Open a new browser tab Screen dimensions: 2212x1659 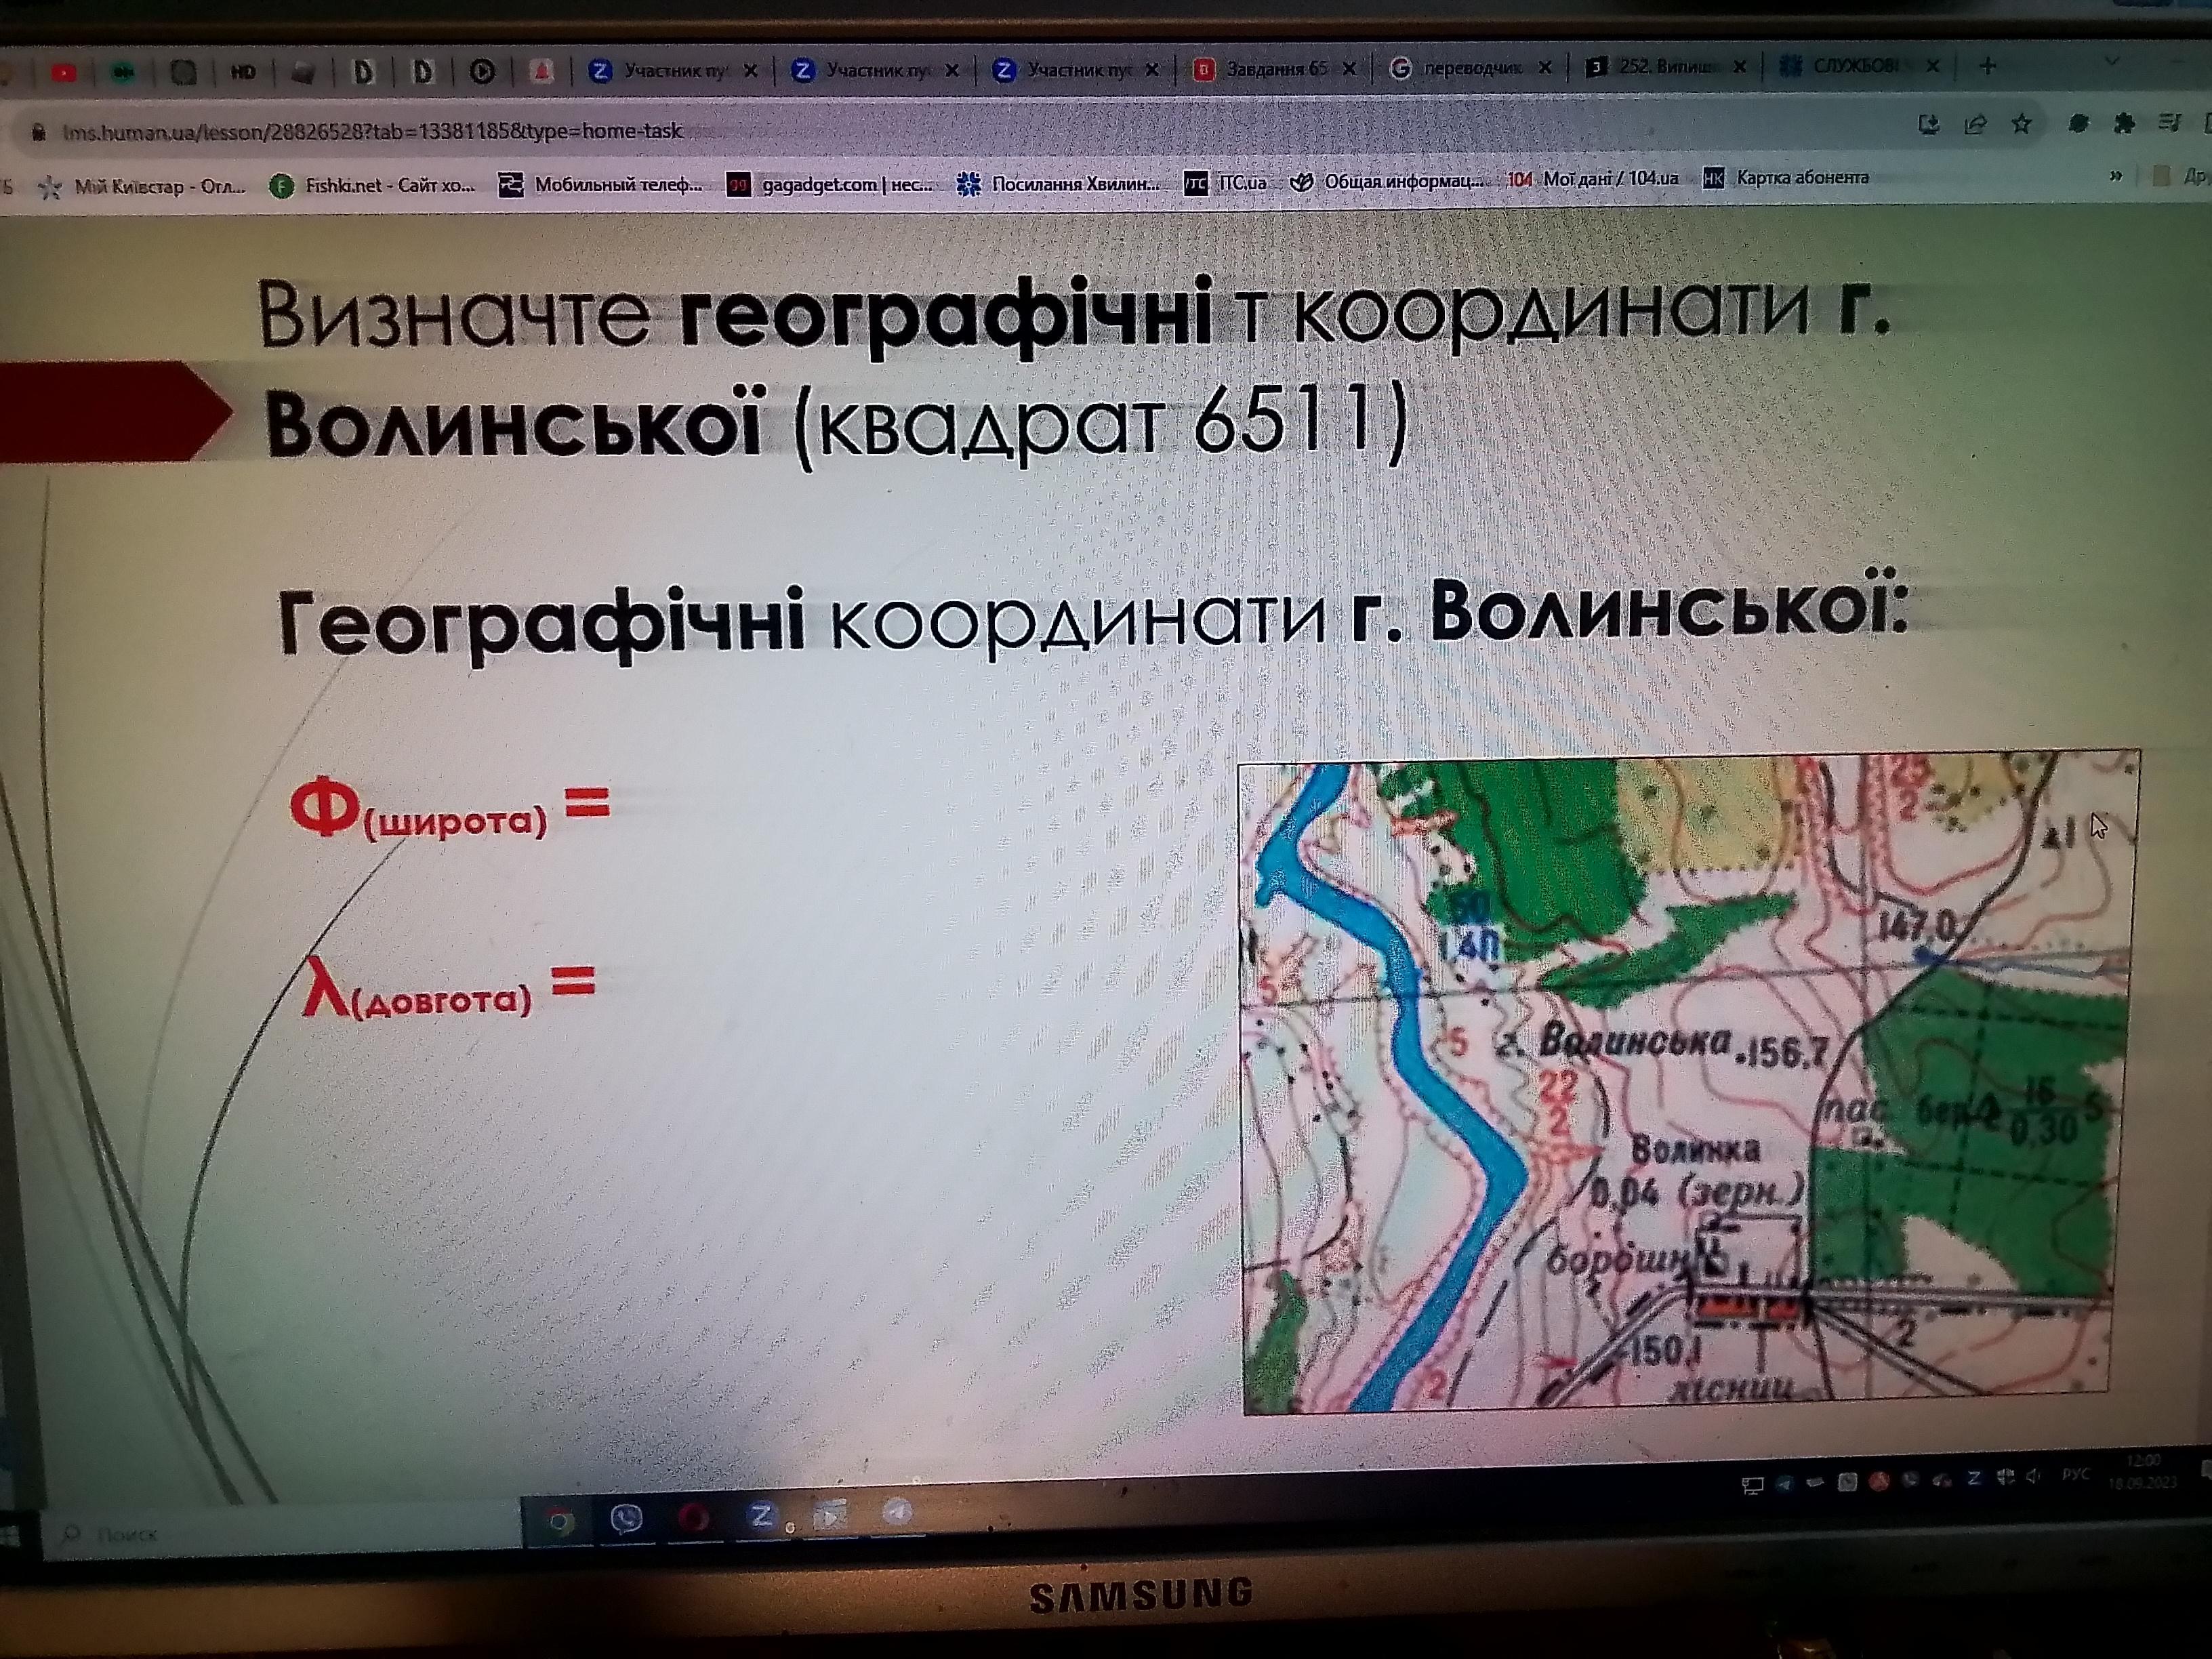click(x=1988, y=66)
